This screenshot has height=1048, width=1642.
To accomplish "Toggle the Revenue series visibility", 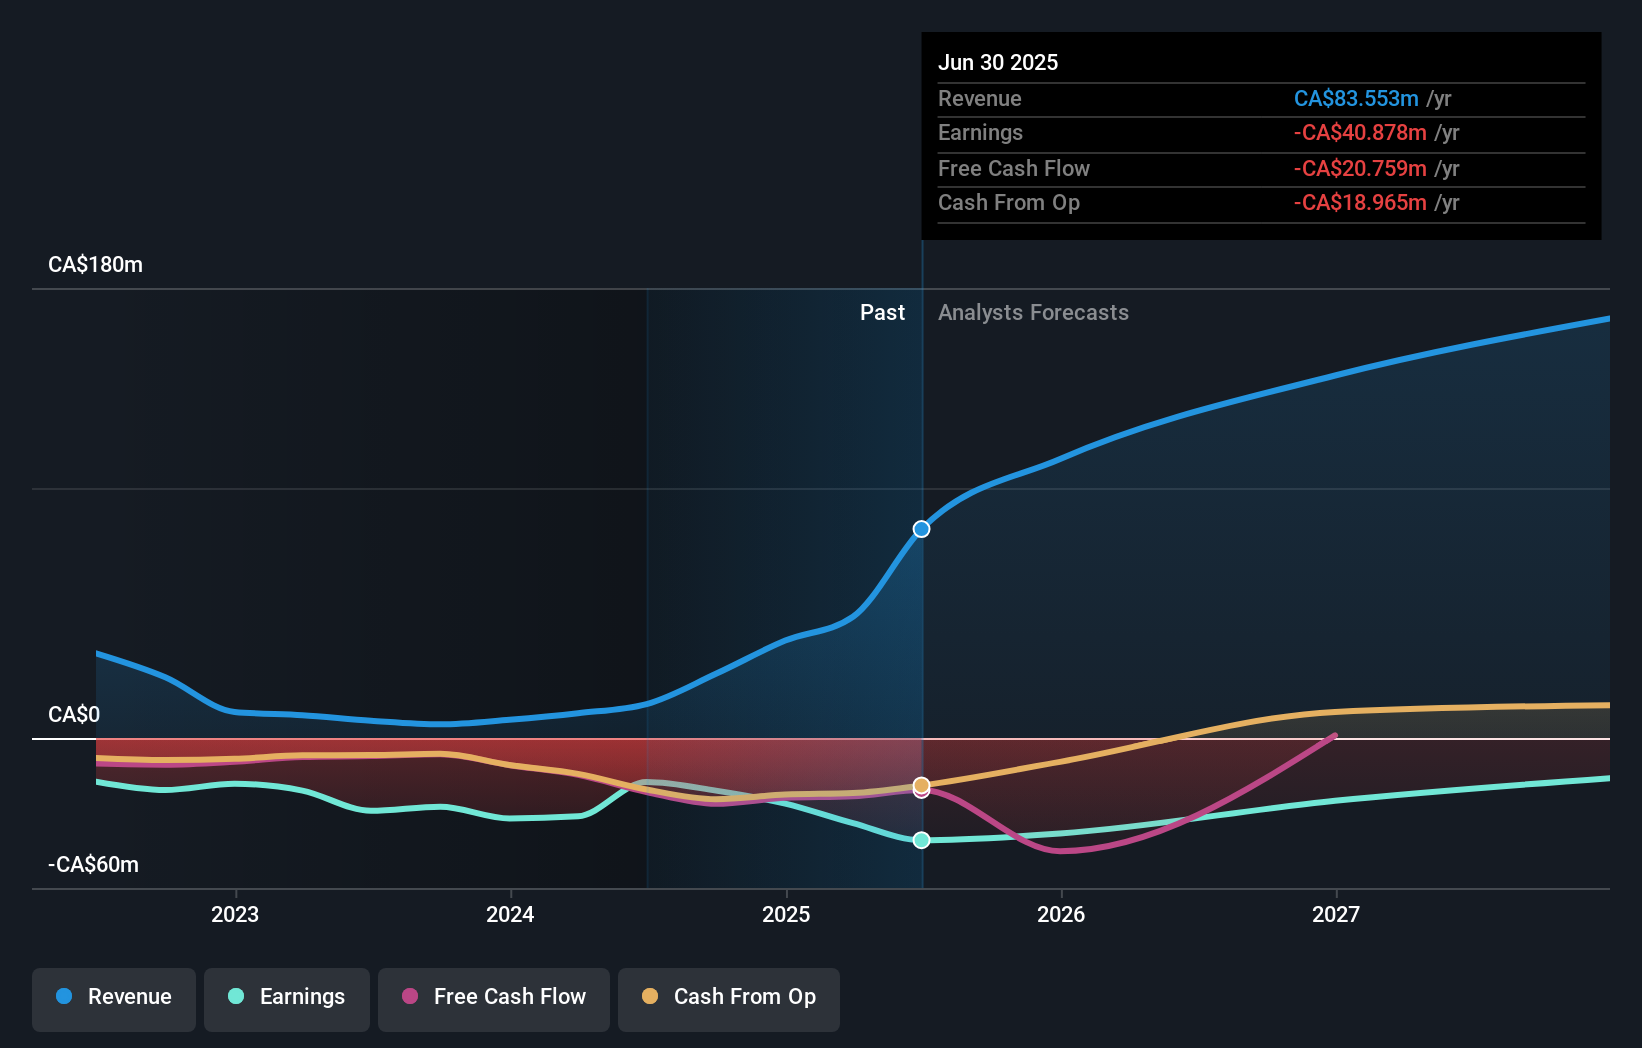I will [113, 999].
